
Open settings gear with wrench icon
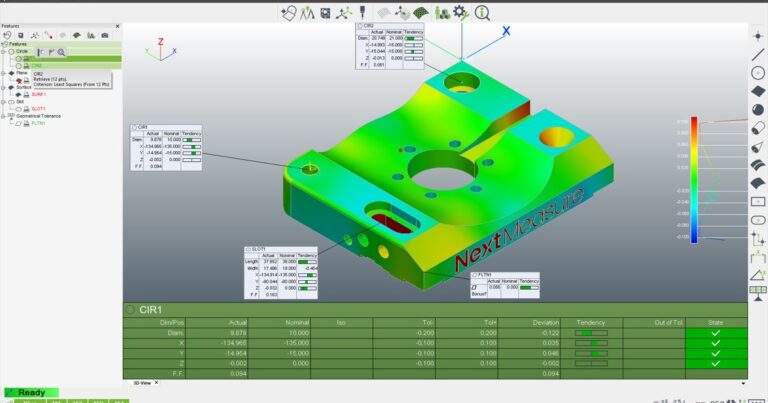461,13
